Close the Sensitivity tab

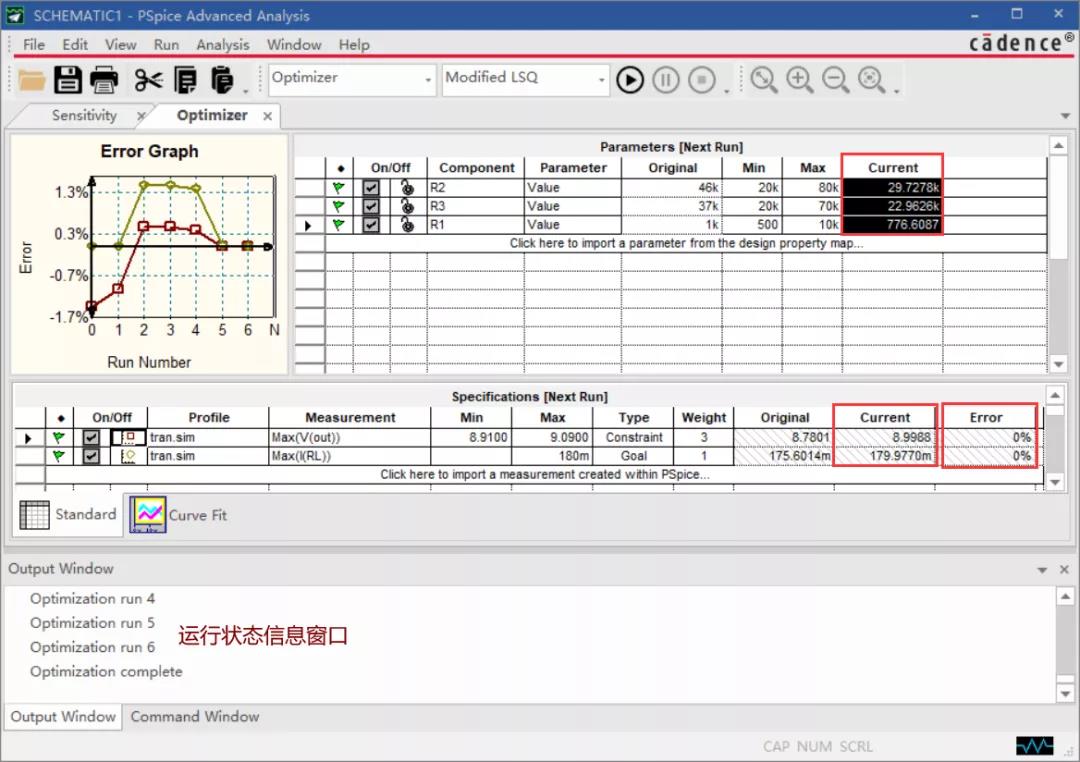click(x=141, y=116)
